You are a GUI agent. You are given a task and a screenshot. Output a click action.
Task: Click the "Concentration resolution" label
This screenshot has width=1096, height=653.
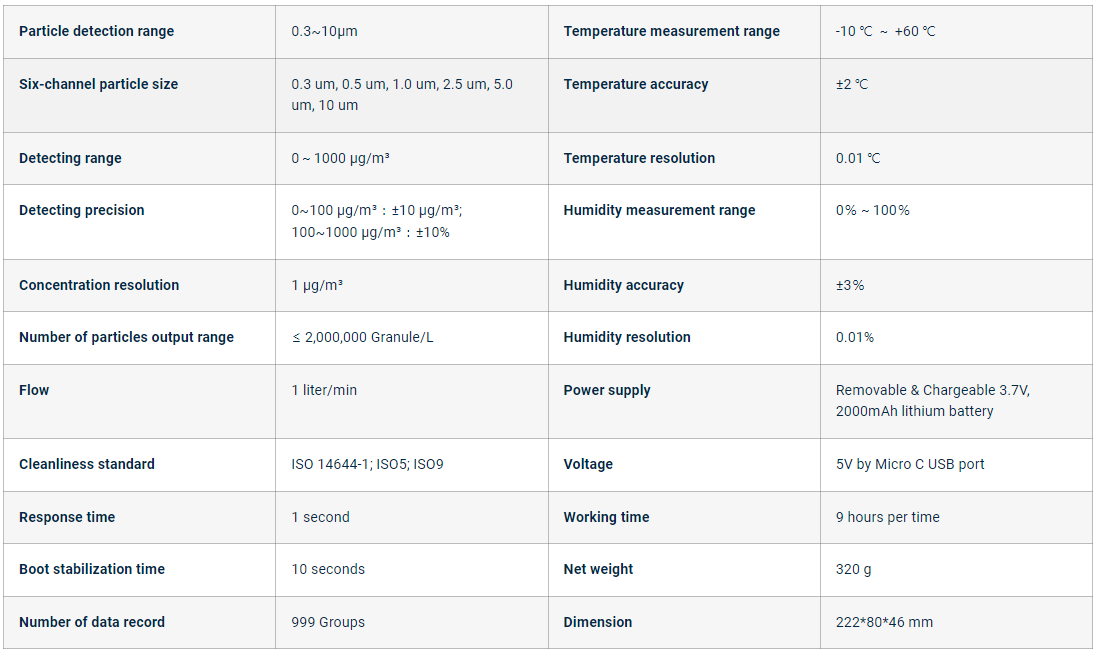click(99, 285)
